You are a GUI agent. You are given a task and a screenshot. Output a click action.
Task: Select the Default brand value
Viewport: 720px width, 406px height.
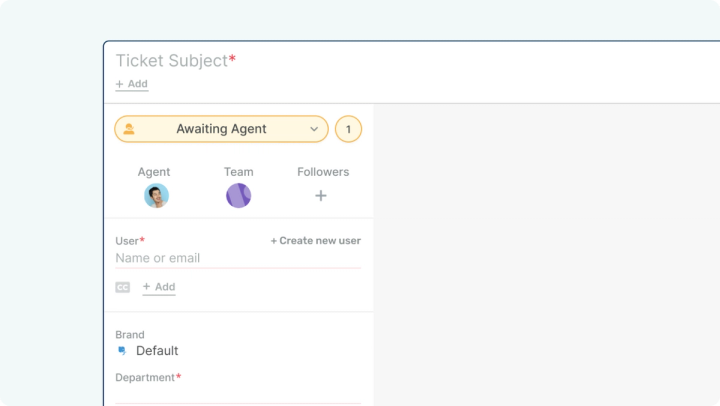click(157, 351)
